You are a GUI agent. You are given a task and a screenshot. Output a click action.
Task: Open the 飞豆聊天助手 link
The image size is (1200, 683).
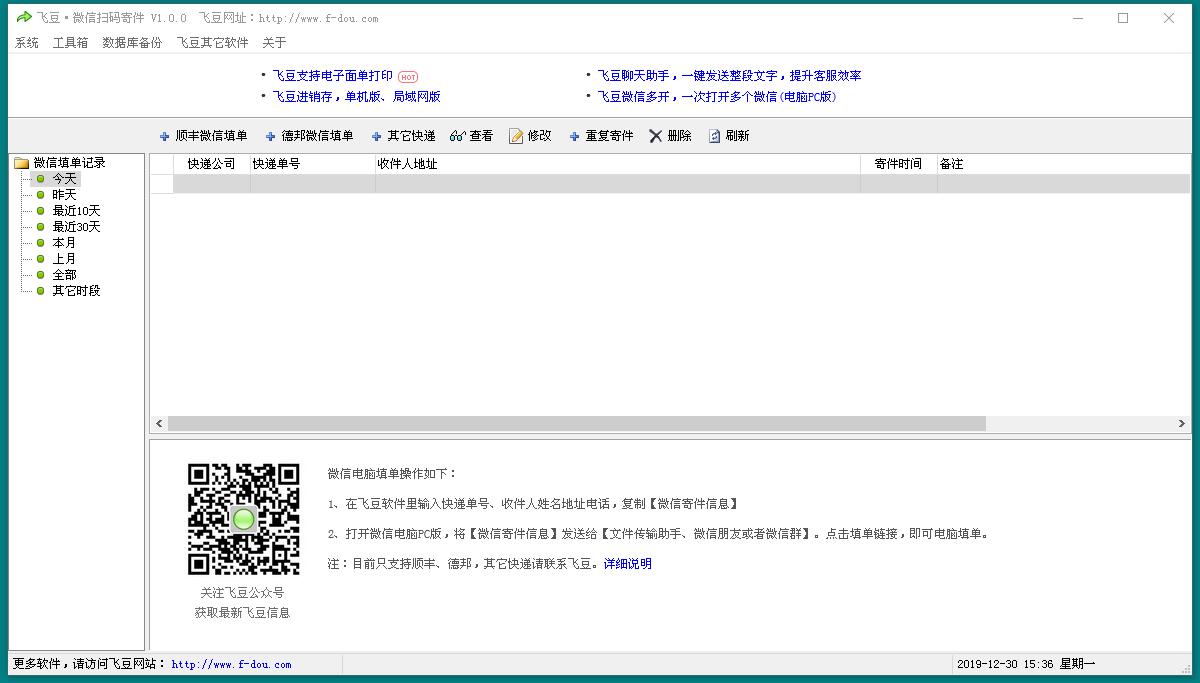pos(729,76)
